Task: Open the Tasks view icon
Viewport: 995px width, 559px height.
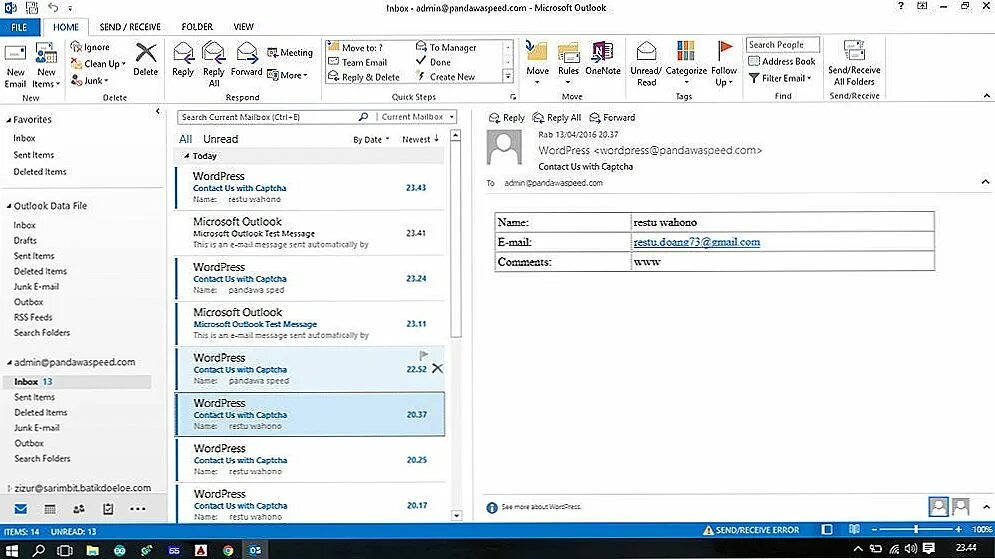Action: [108, 509]
